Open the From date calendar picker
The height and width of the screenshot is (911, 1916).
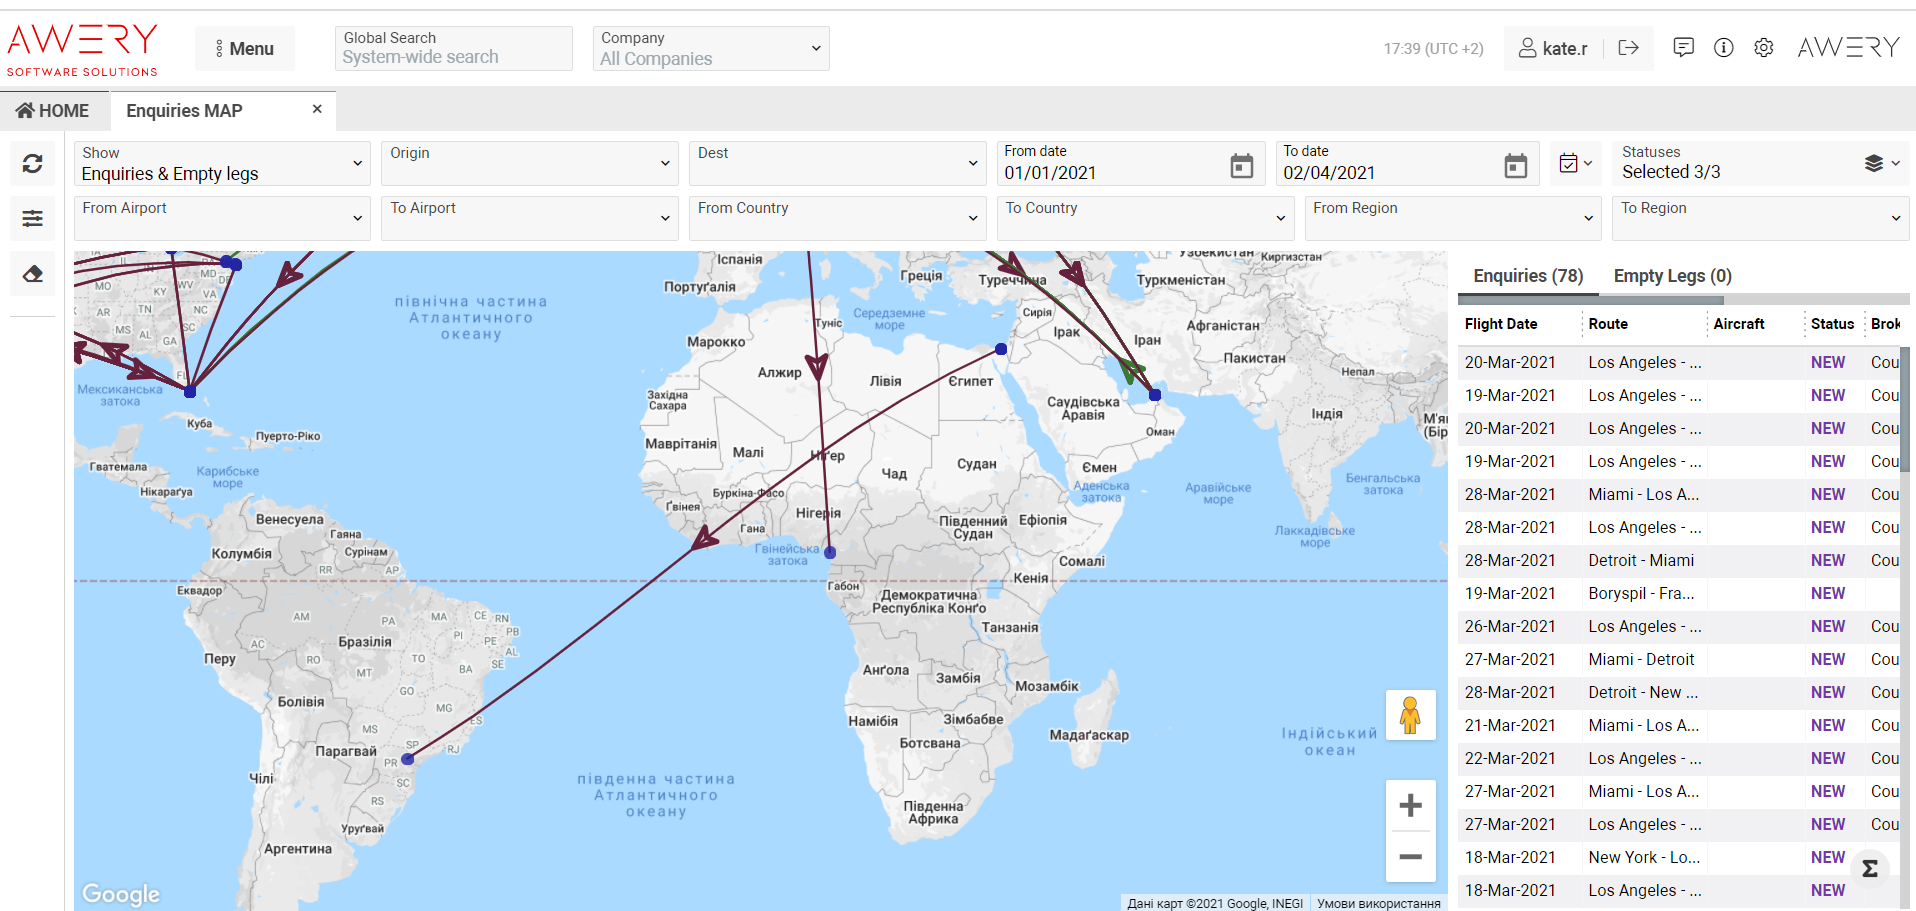[x=1241, y=166]
